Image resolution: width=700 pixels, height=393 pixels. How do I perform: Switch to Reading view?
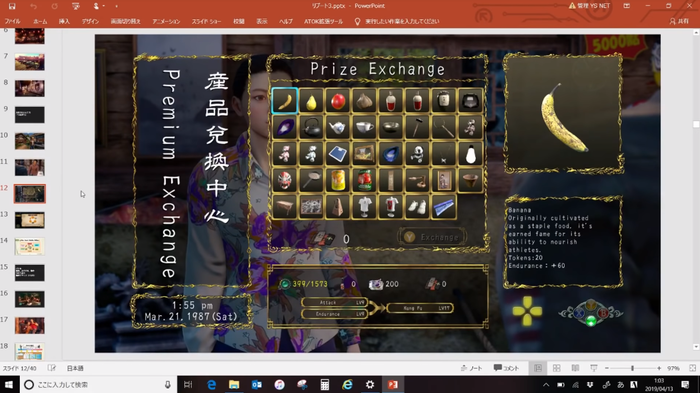pos(575,368)
